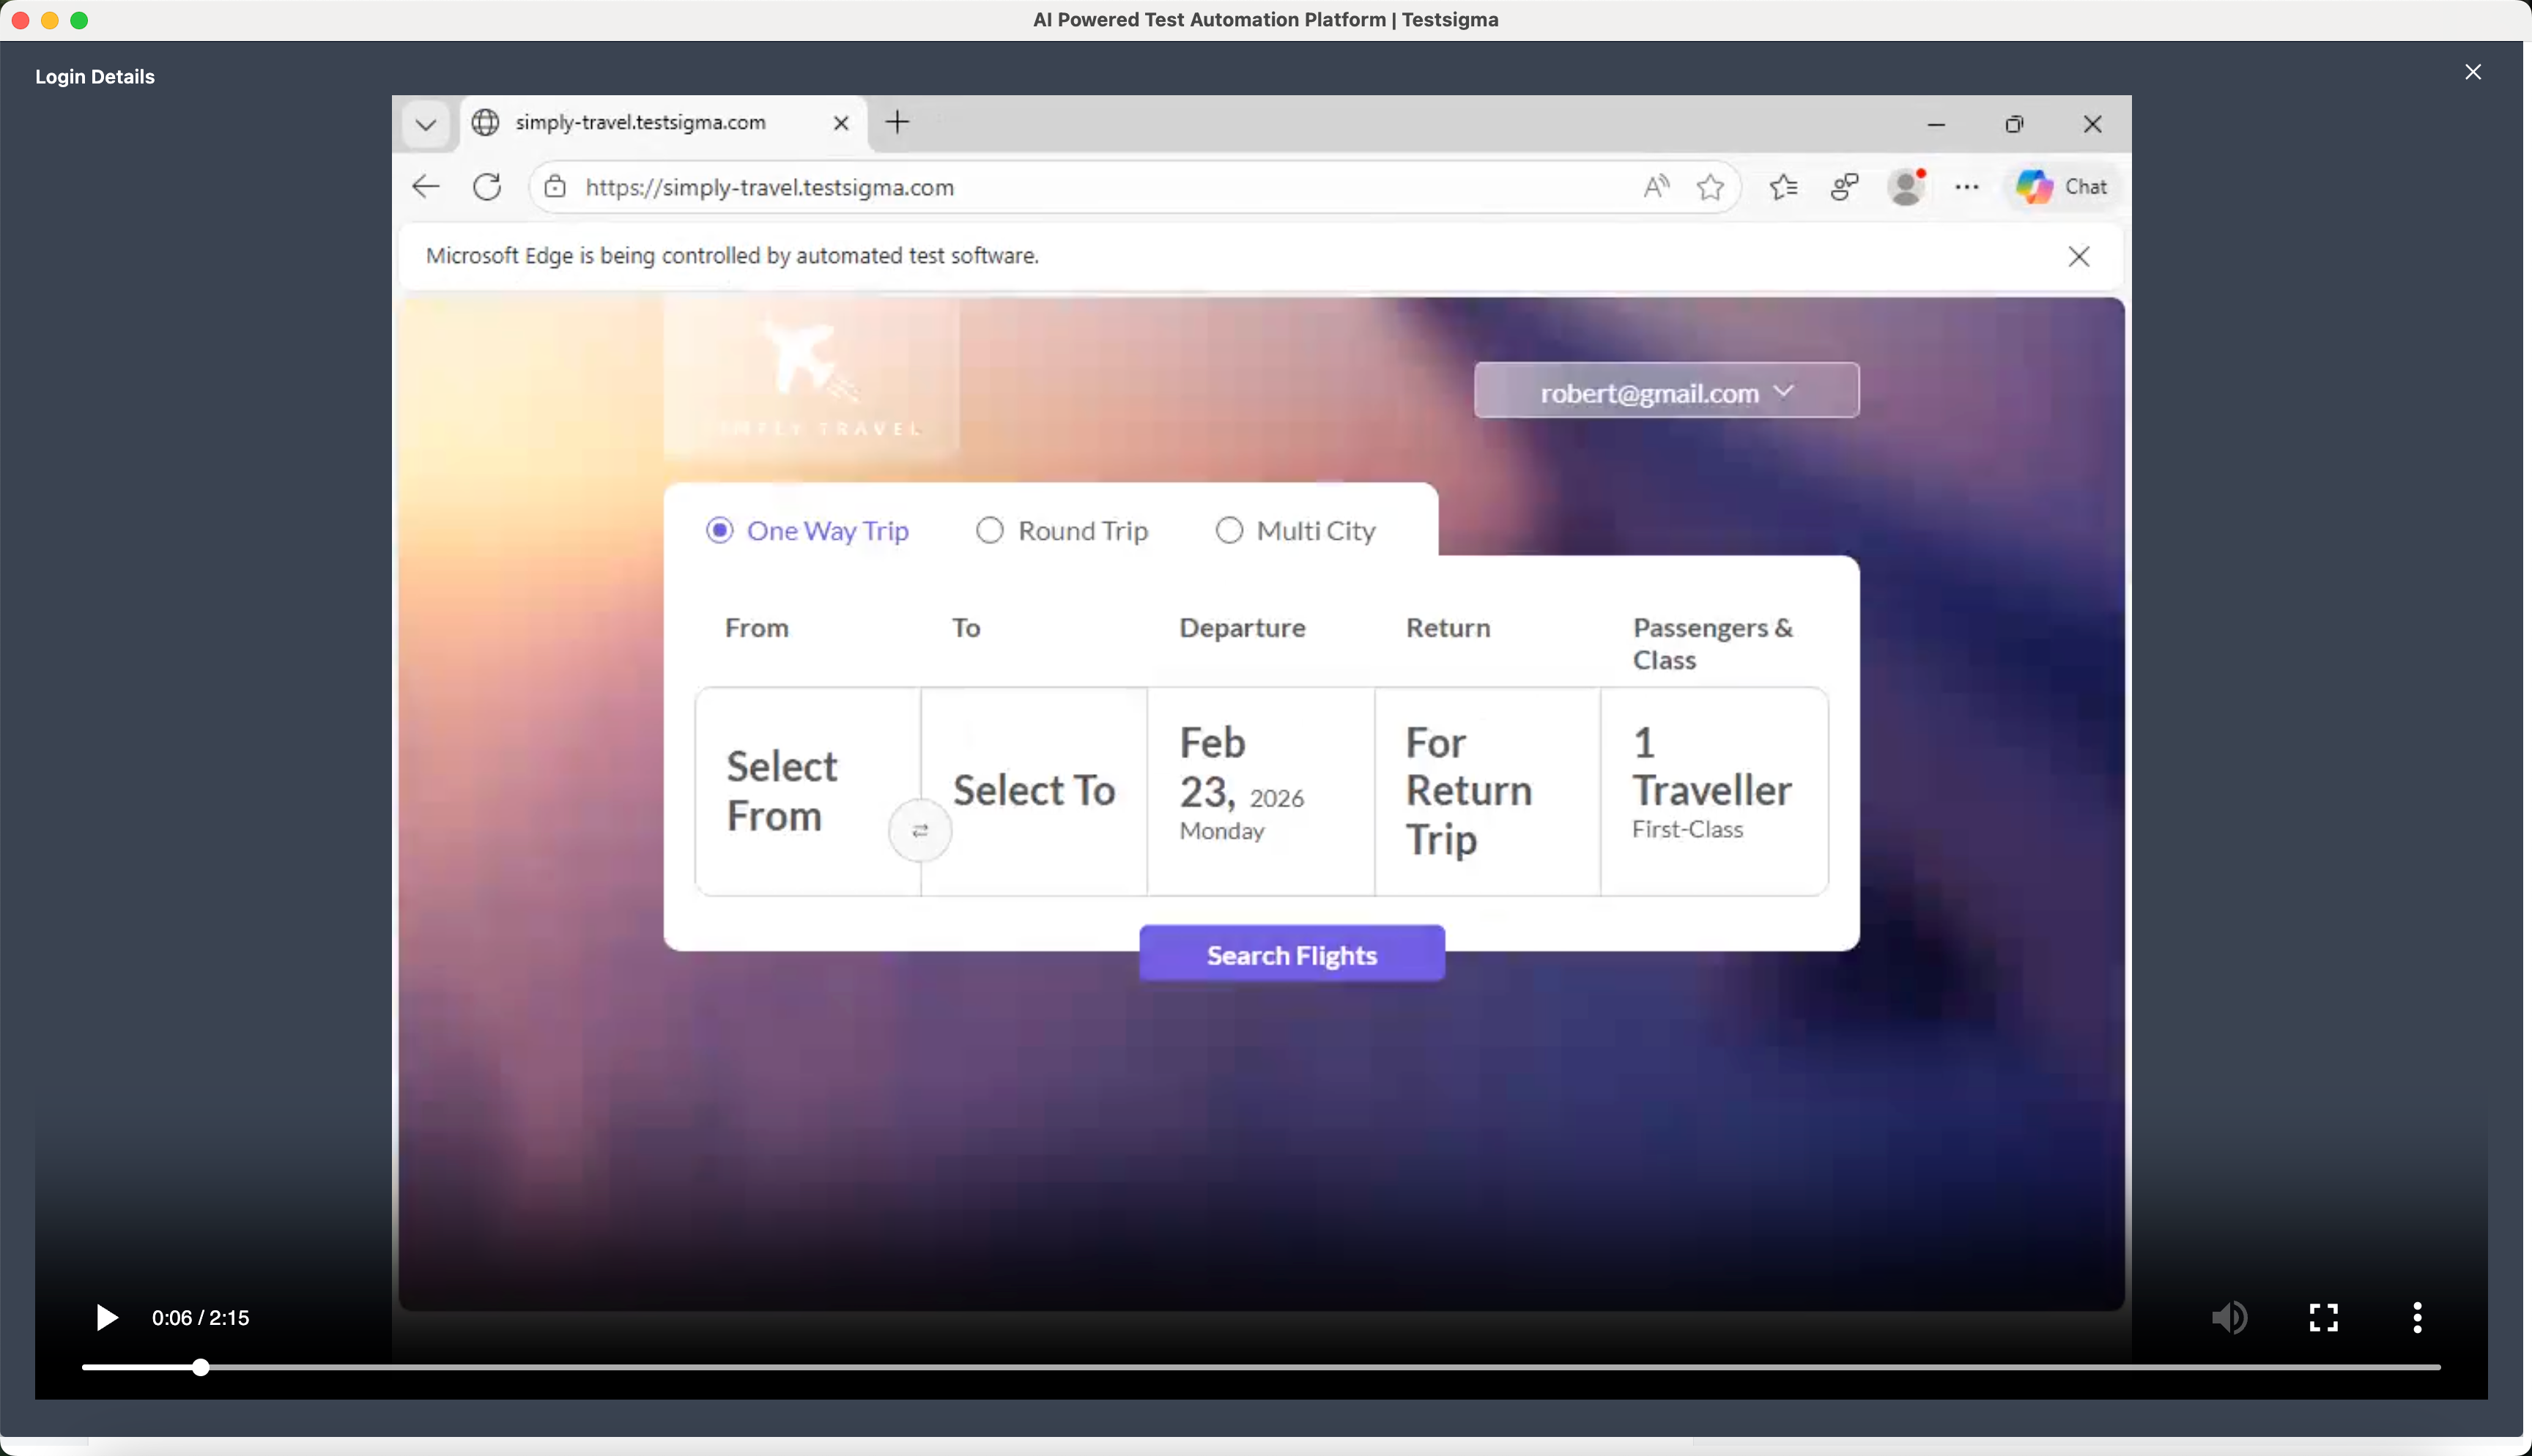The width and height of the screenshot is (2532, 1456).
Task: Click the swap From/To arrows icon
Action: (920, 830)
